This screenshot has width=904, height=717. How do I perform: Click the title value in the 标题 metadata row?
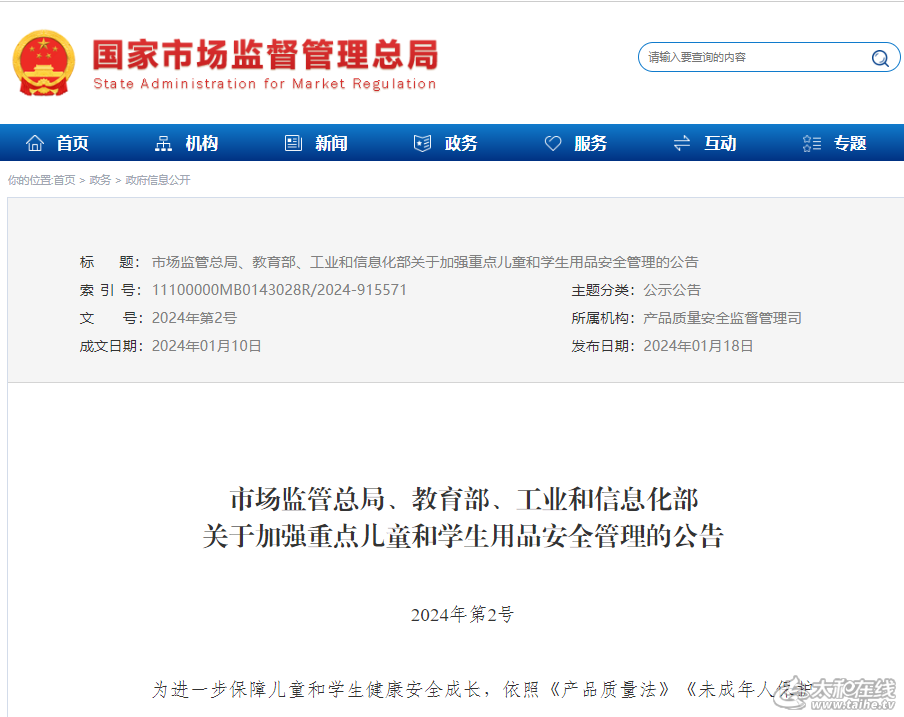425,262
